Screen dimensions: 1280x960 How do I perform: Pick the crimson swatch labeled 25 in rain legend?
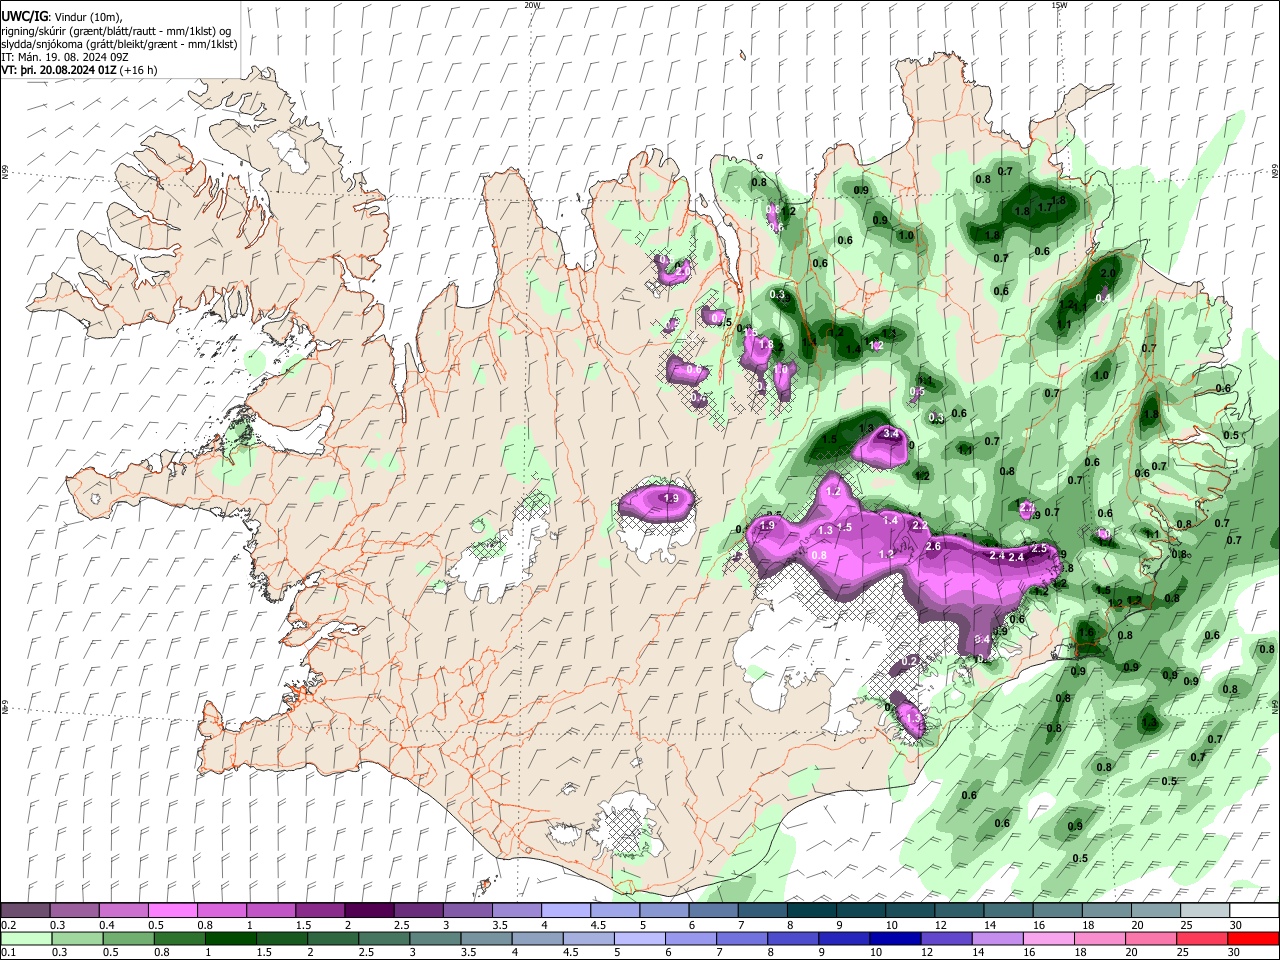[1201, 938]
